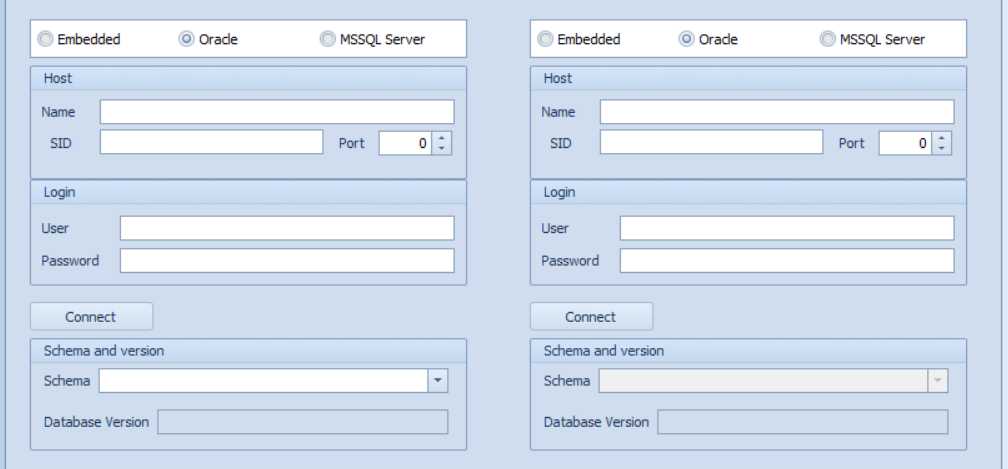
Task: Focus the right Password field
Action: tap(787, 260)
